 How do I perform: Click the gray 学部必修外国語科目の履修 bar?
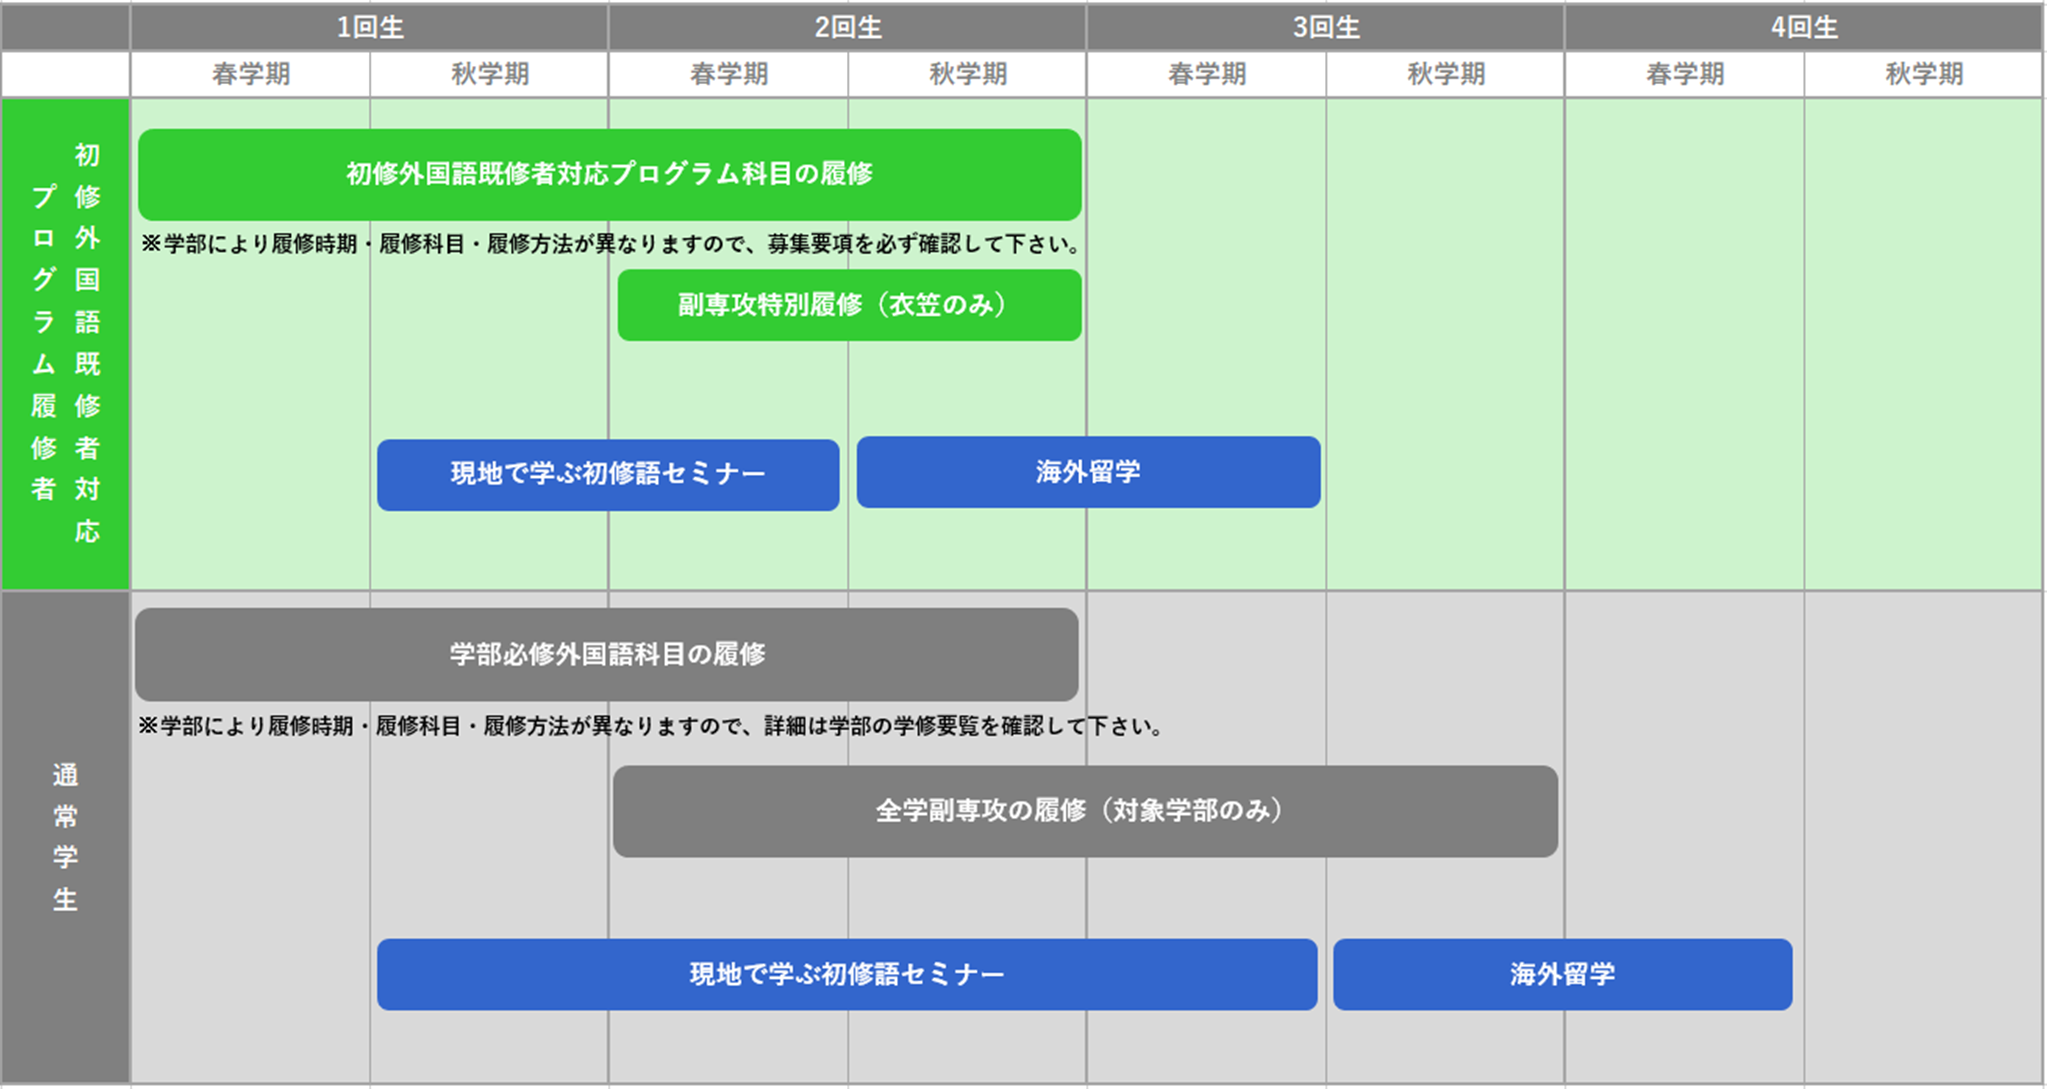607,654
